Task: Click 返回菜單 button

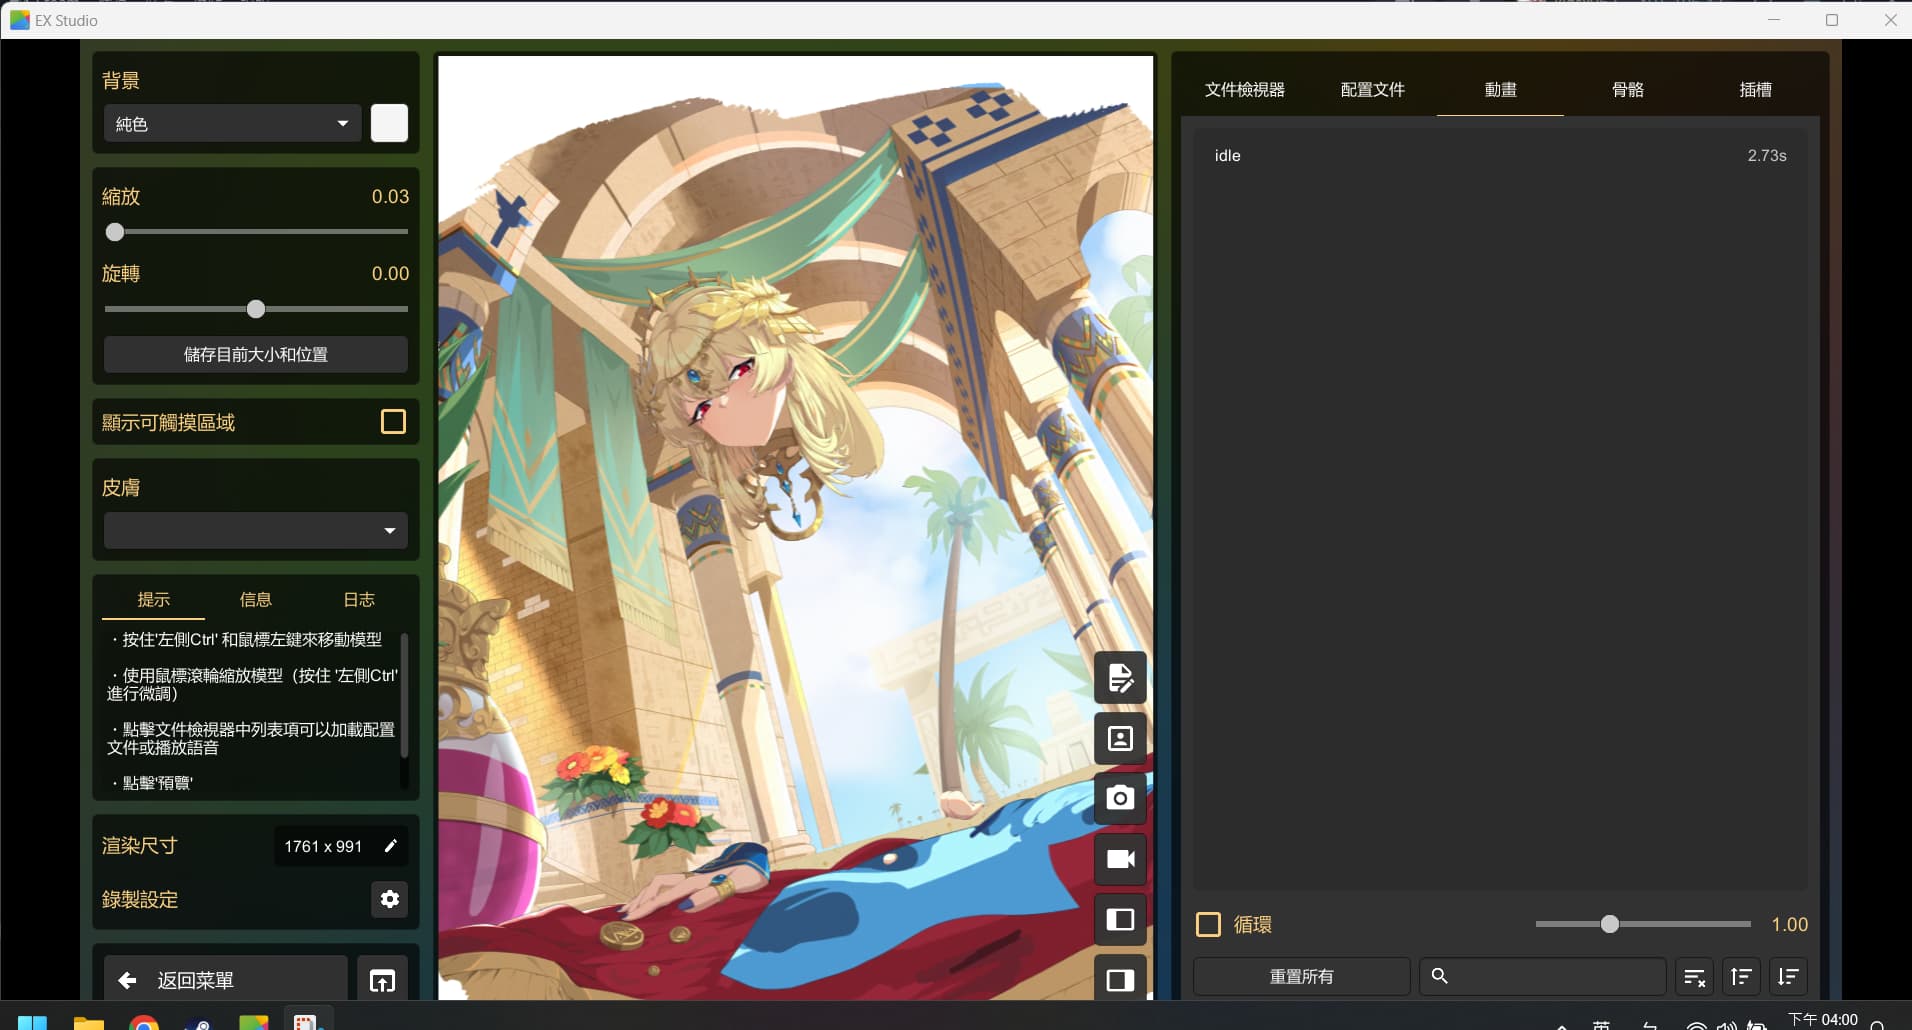Action: [x=226, y=980]
